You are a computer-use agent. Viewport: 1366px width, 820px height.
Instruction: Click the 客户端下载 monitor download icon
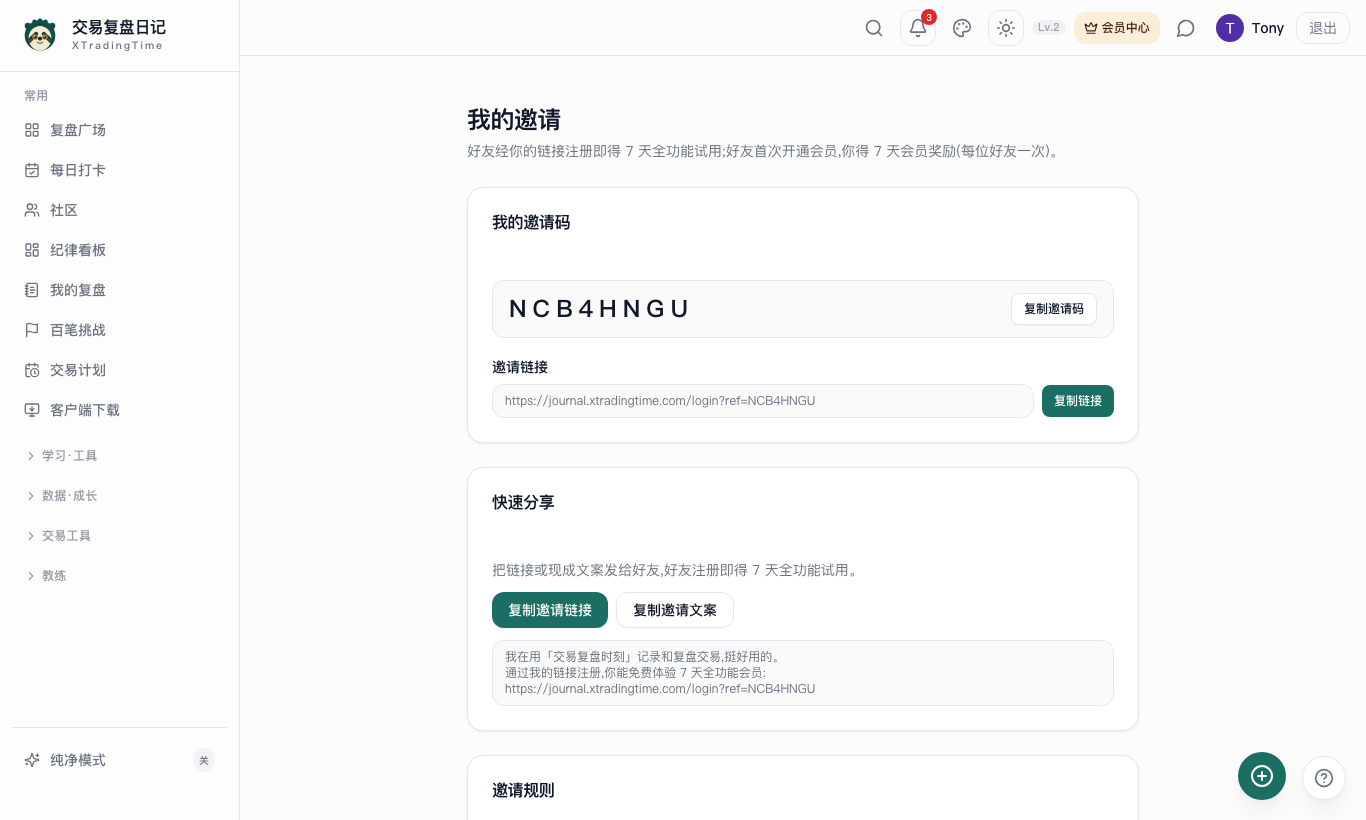32,410
